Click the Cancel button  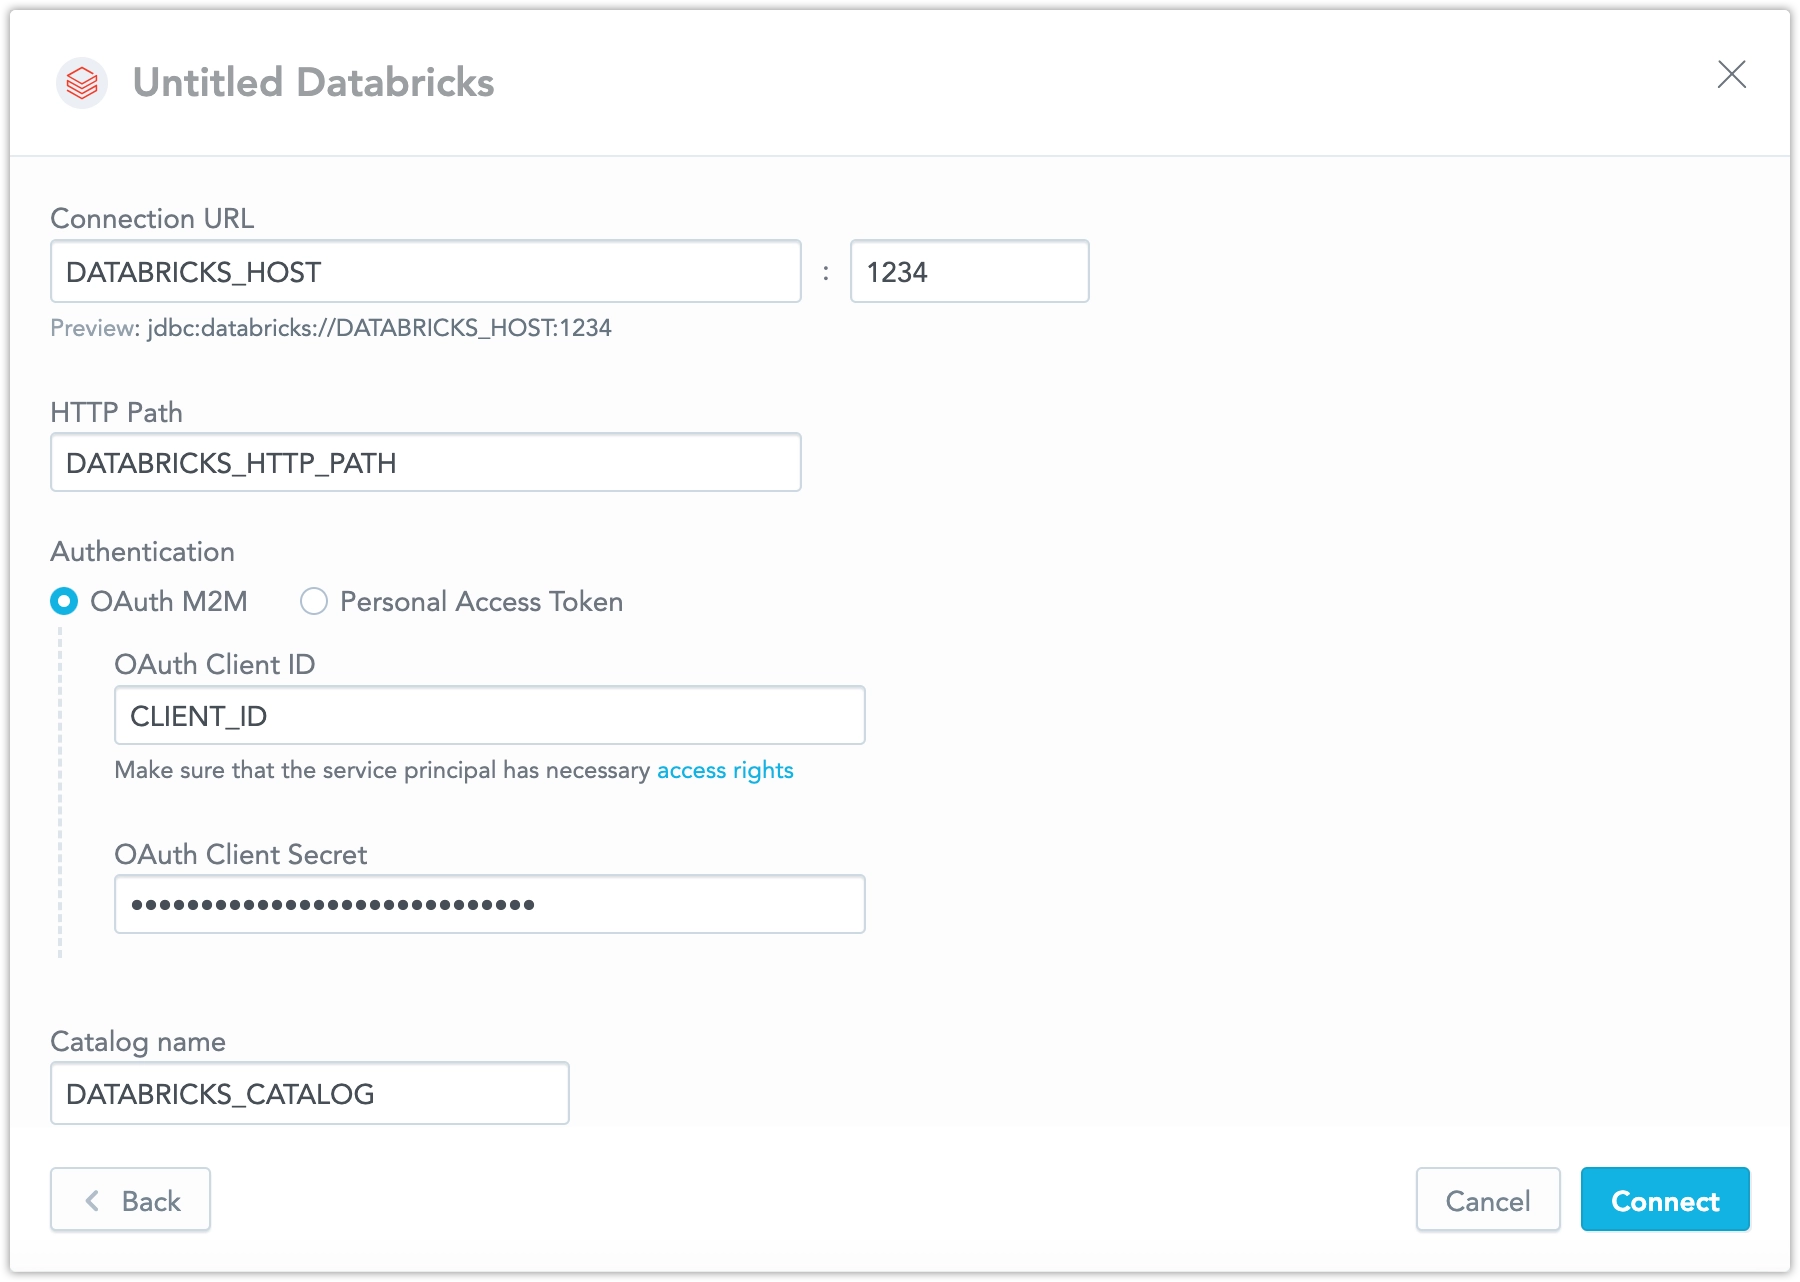[x=1488, y=1199]
